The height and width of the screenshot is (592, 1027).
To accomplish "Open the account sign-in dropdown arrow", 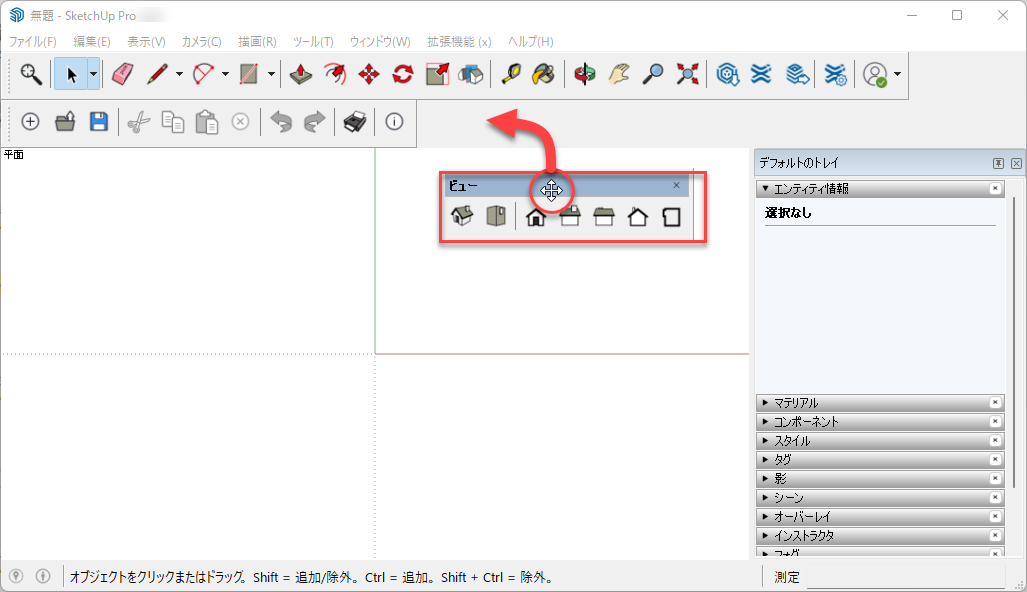I will (x=898, y=74).
